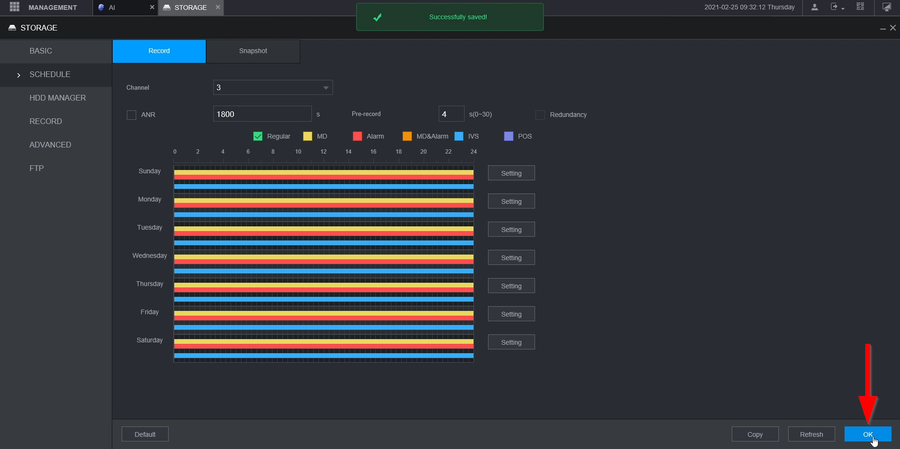Screen dimensions: 900x449
Task: Open the Channel dropdown
Action: click(x=272, y=88)
